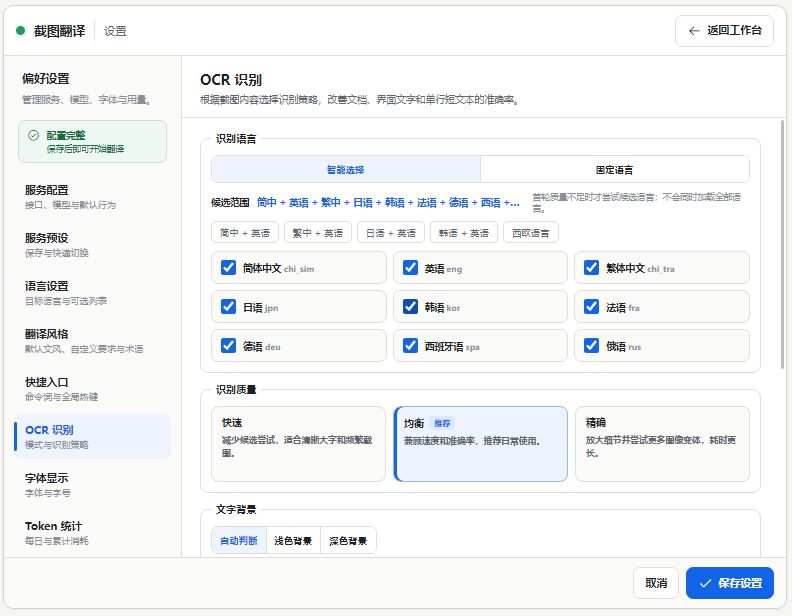Apply the 韩语 + 英语 preset
This screenshot has height=616, width=792.
pos(464,233)
